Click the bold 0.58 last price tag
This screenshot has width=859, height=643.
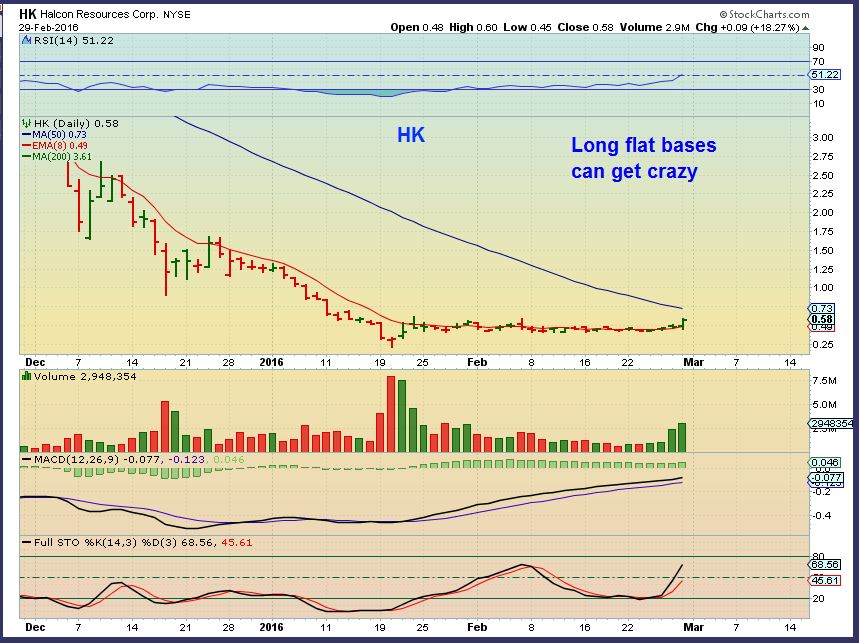822,319
